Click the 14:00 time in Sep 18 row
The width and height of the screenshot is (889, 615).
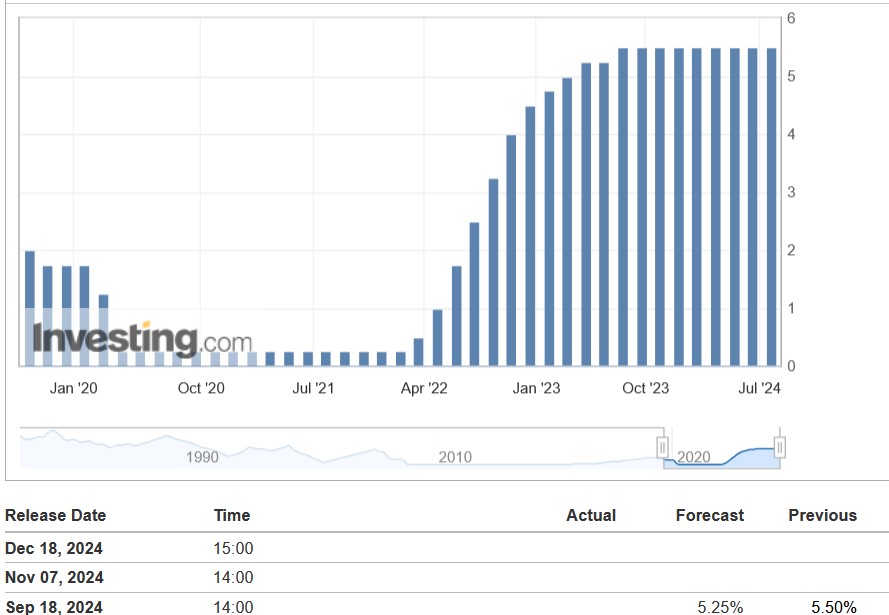click(233, 606)
